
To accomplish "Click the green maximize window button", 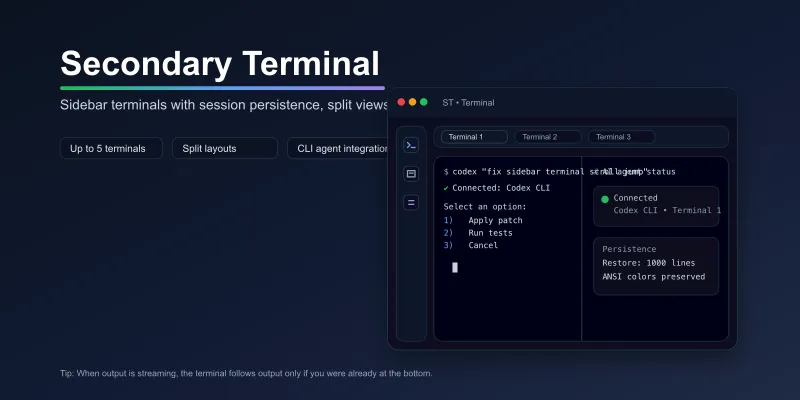I will [x=423, y=102].
